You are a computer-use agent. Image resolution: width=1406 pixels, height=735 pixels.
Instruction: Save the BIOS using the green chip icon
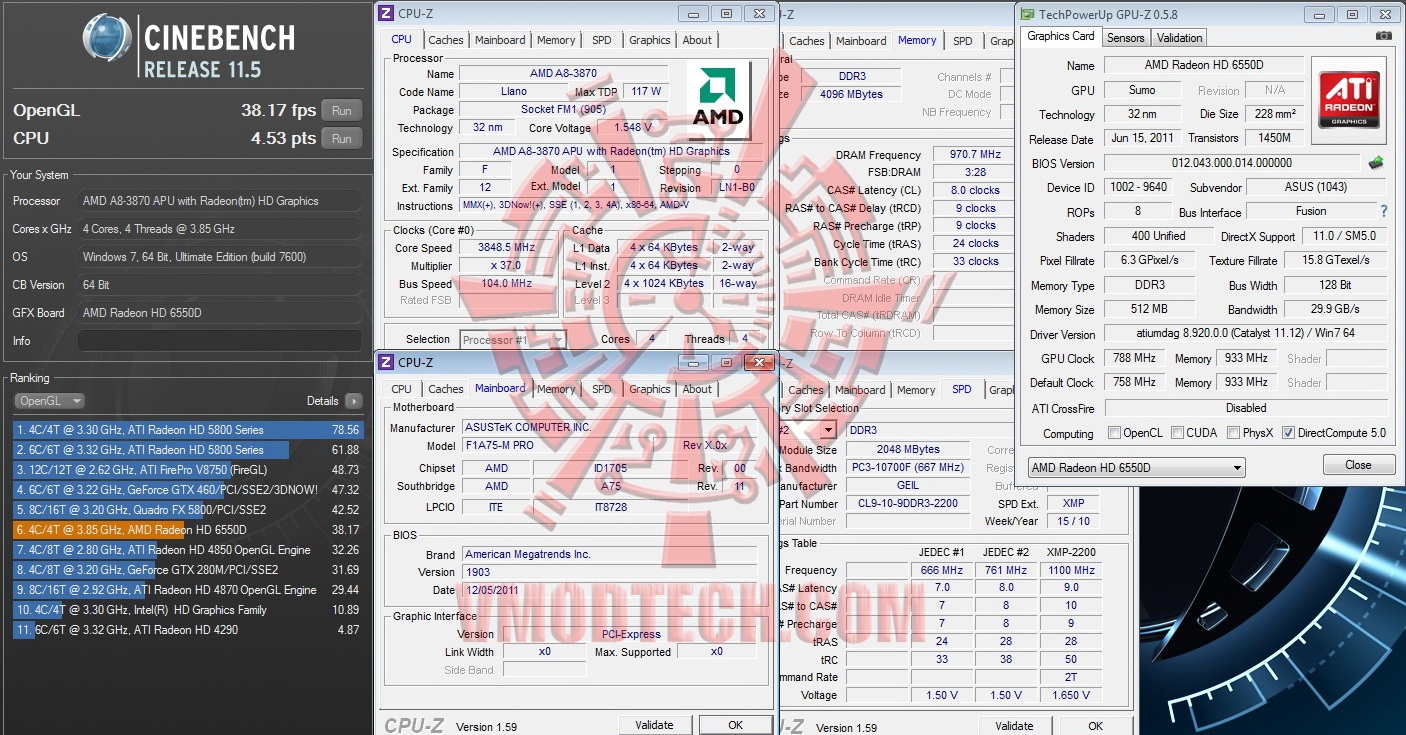1376,163
